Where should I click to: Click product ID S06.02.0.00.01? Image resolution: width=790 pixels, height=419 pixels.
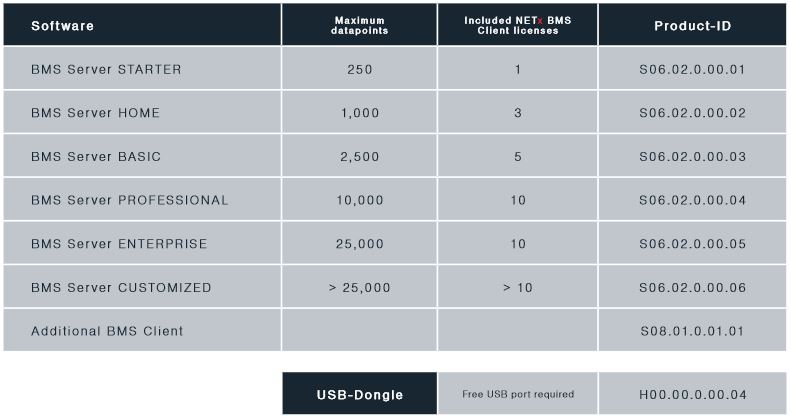[x=692, y=70]
